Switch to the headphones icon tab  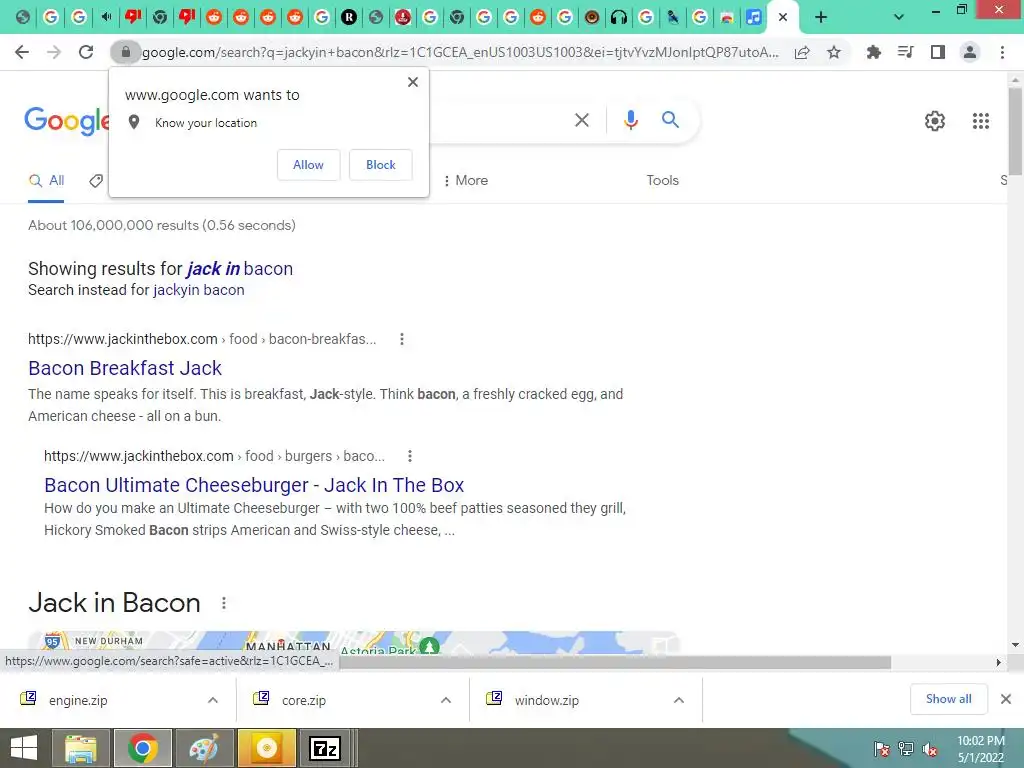tap(618, 17)
